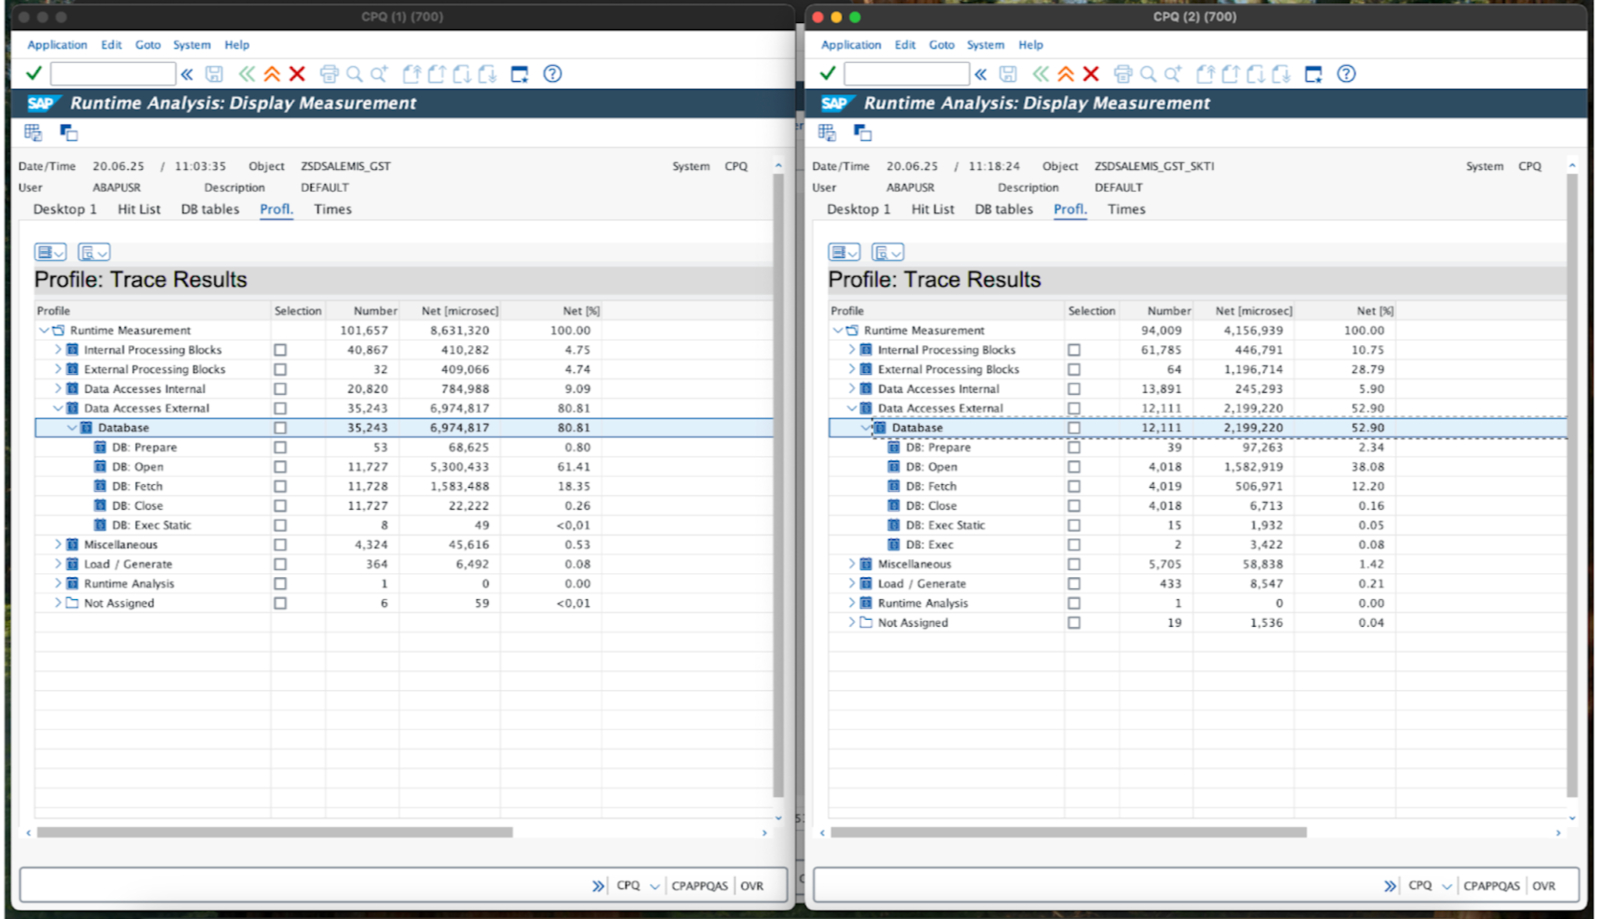Tick the Database row checkbox in CPQ (2)

coord(1074,428)
